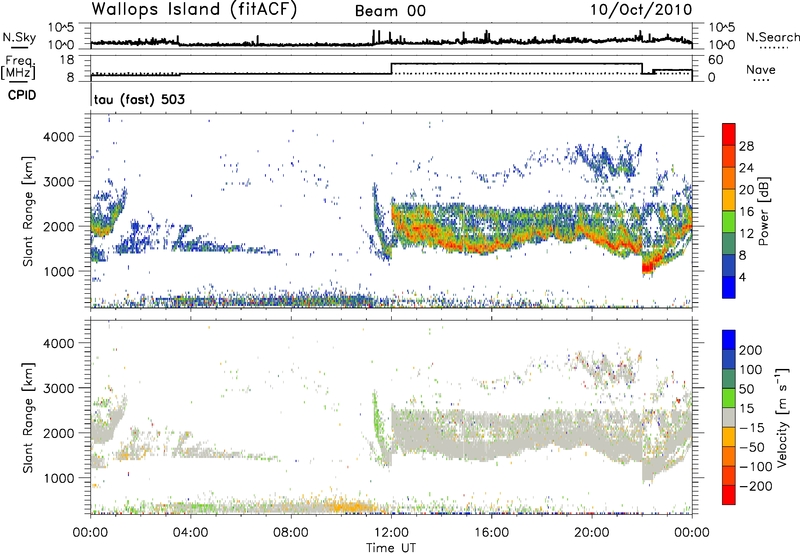800x554 pixels.
Task: Click the "16:00" time tick label
Action: [491, 533]
